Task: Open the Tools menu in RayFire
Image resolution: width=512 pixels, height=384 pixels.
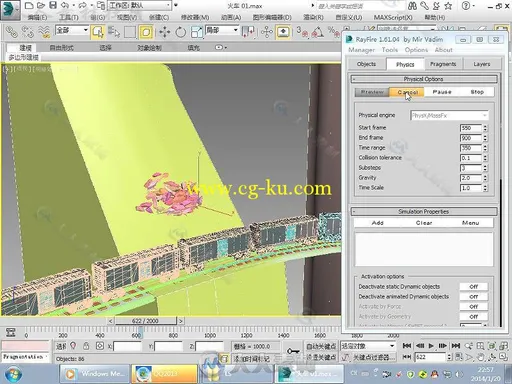Action: tap(390, 50)
